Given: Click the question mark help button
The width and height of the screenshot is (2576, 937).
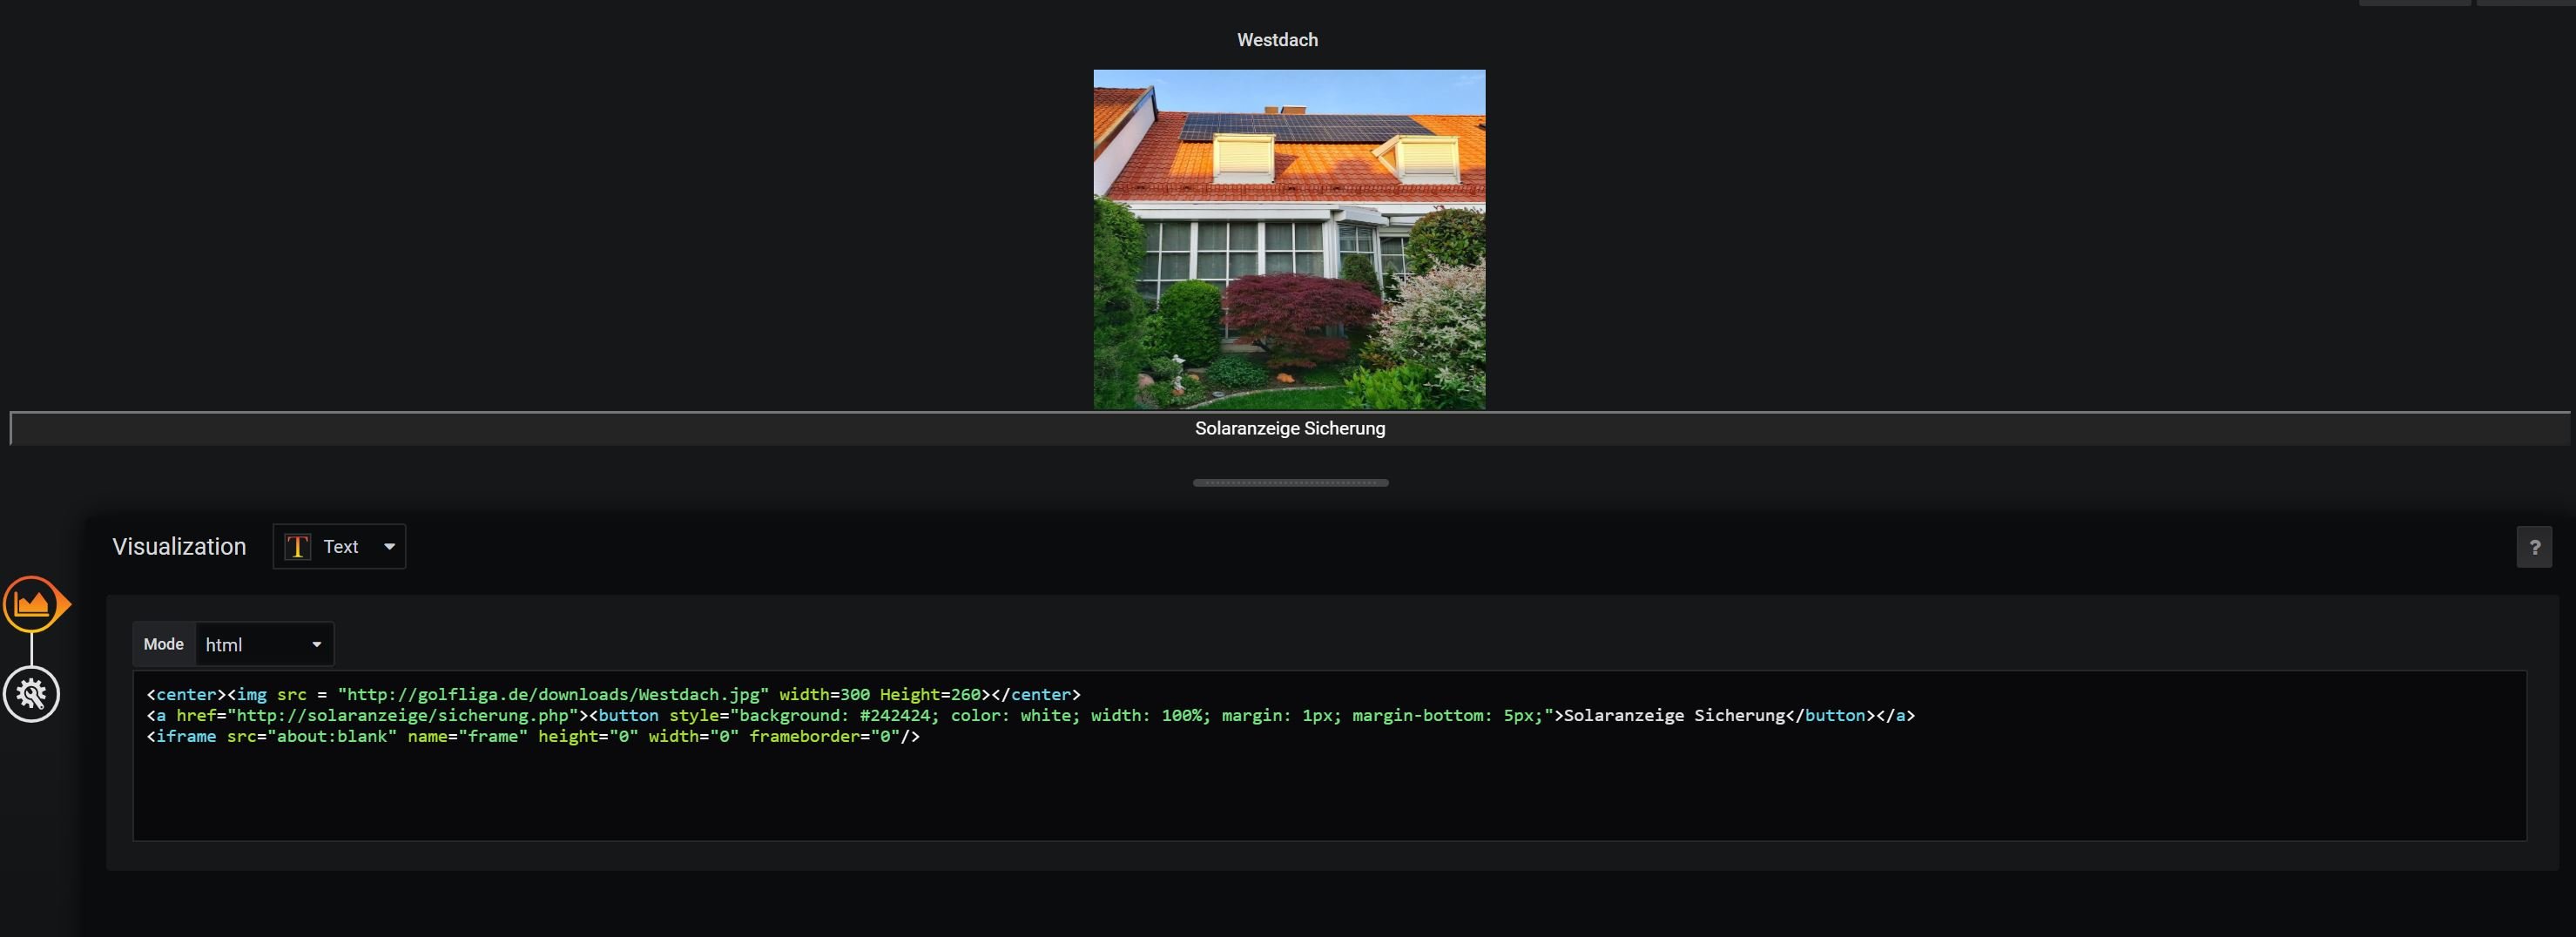Looking at the screenshot, I should [2533, 547].
